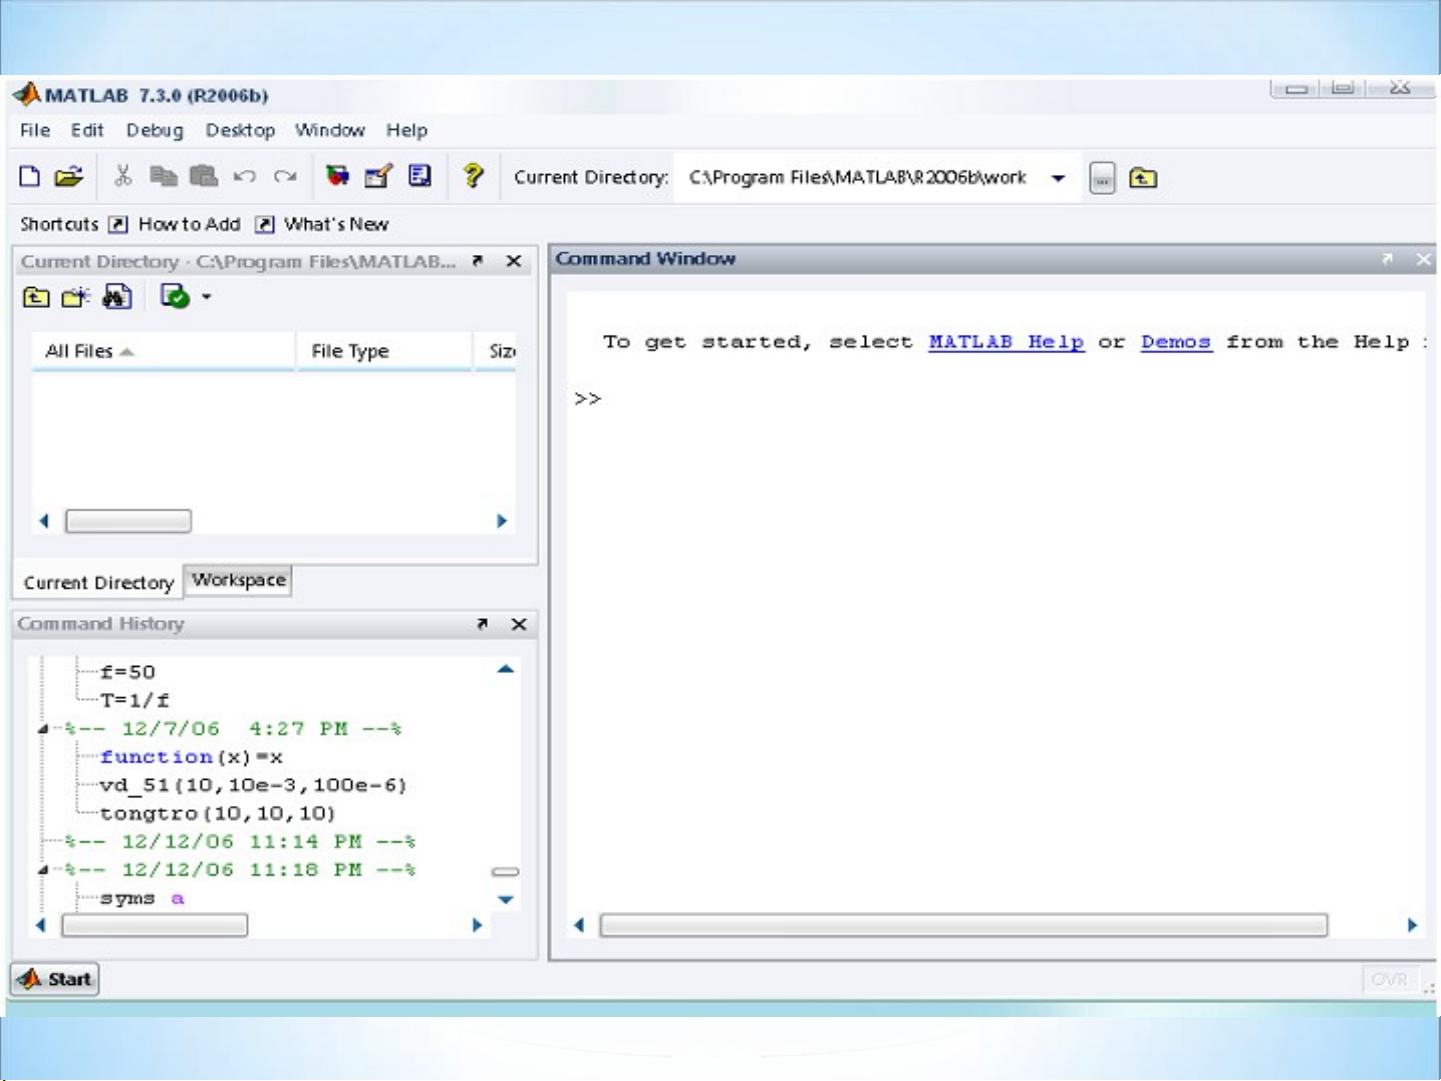Launch Simulink from toolbar icon
The image size is (1441, 1081).
[338, 176]
